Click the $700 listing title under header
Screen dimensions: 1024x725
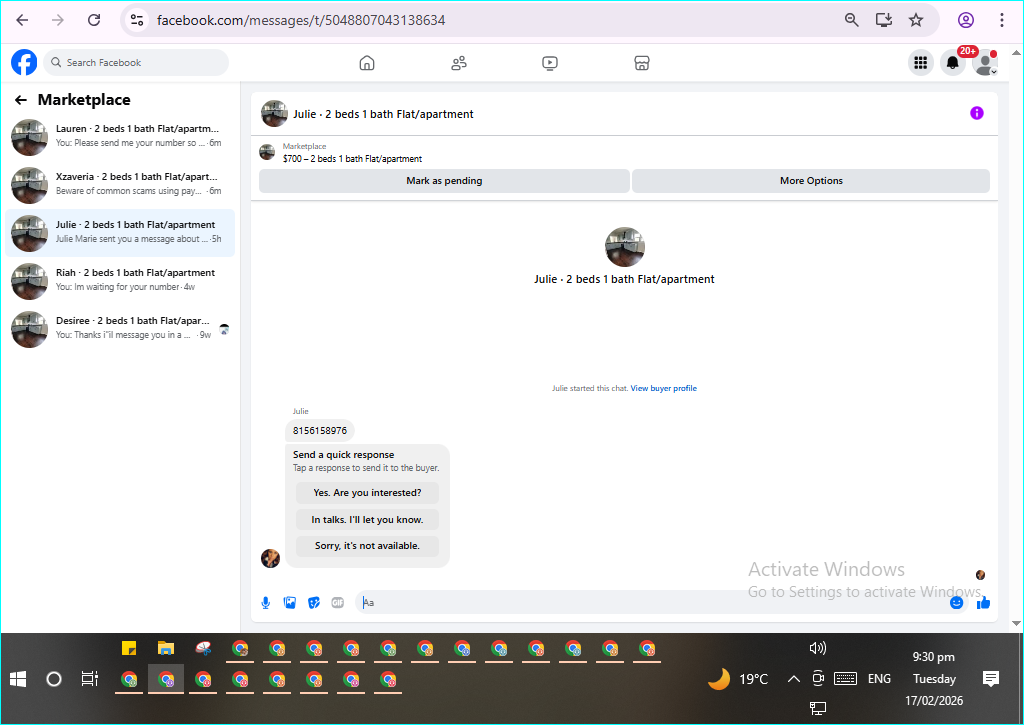coord(352,159)
